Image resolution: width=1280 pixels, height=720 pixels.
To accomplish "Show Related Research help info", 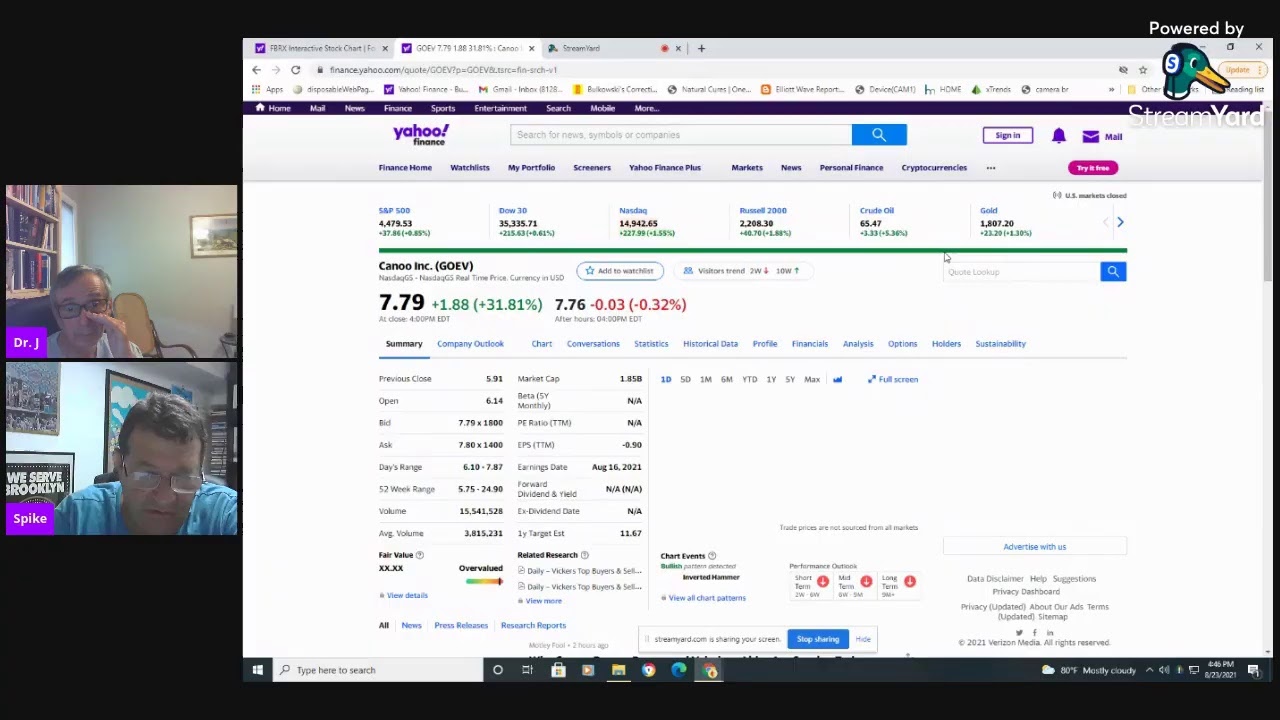I will (x=584, y=555).
